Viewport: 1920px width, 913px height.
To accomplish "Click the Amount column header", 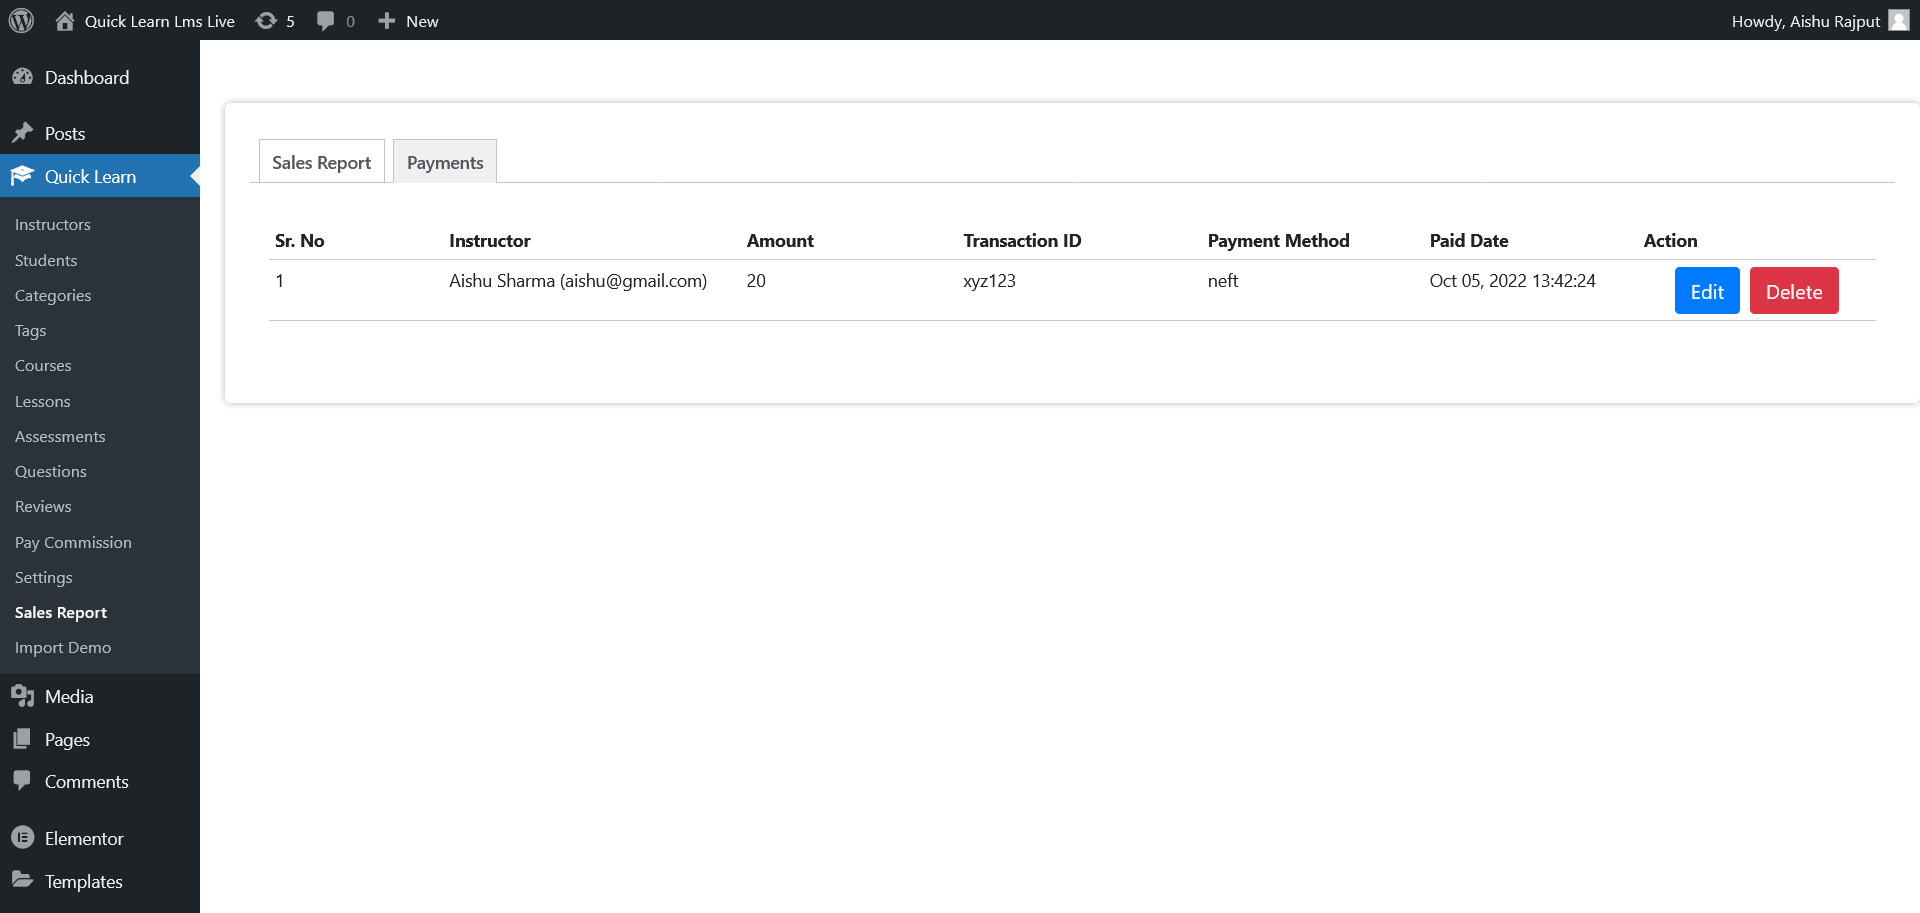I will point(780,240).
